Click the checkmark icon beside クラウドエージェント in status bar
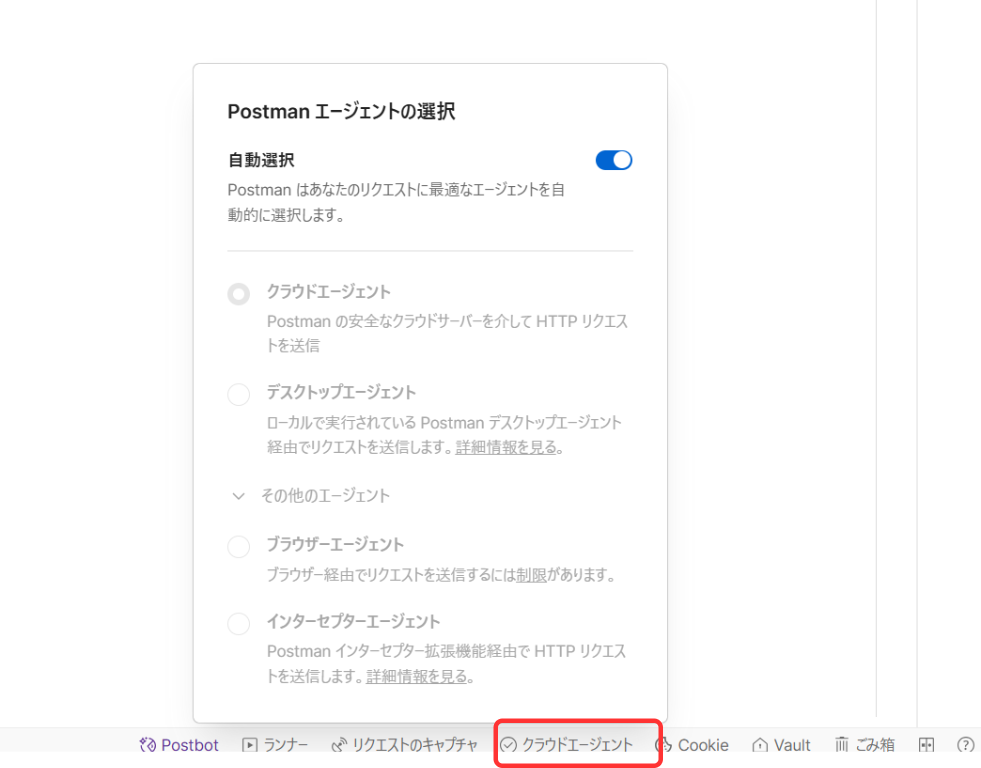The width and height of the screenshot is (981, 768). click(508, 745)
